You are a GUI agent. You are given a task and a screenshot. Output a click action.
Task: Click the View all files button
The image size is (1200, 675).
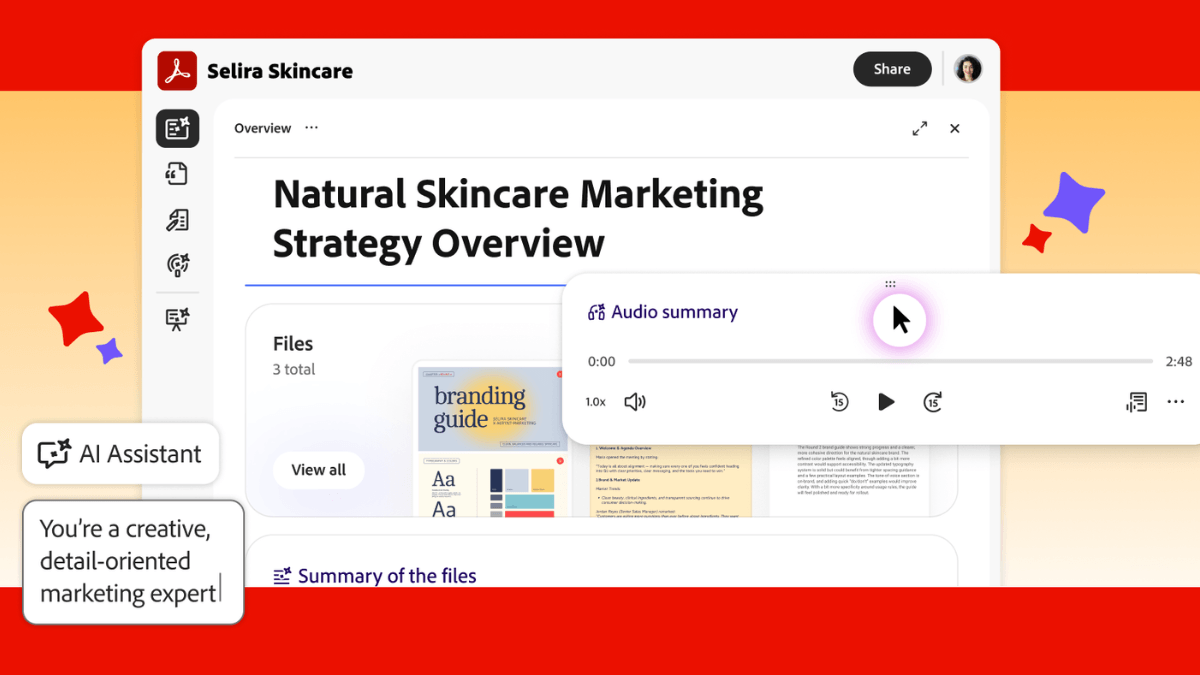point(319,470)
